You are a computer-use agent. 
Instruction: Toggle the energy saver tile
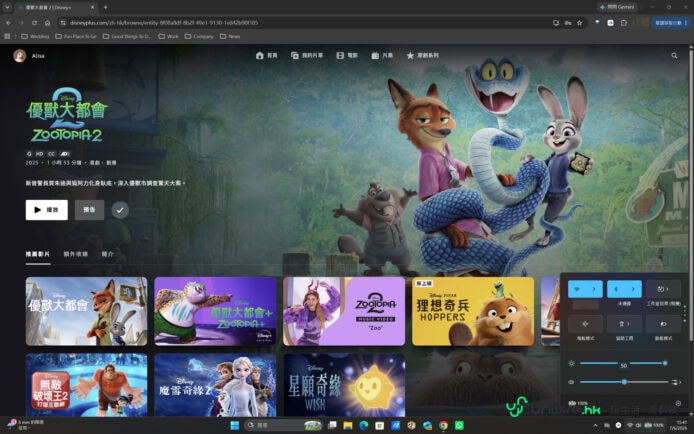pos(663,324)
